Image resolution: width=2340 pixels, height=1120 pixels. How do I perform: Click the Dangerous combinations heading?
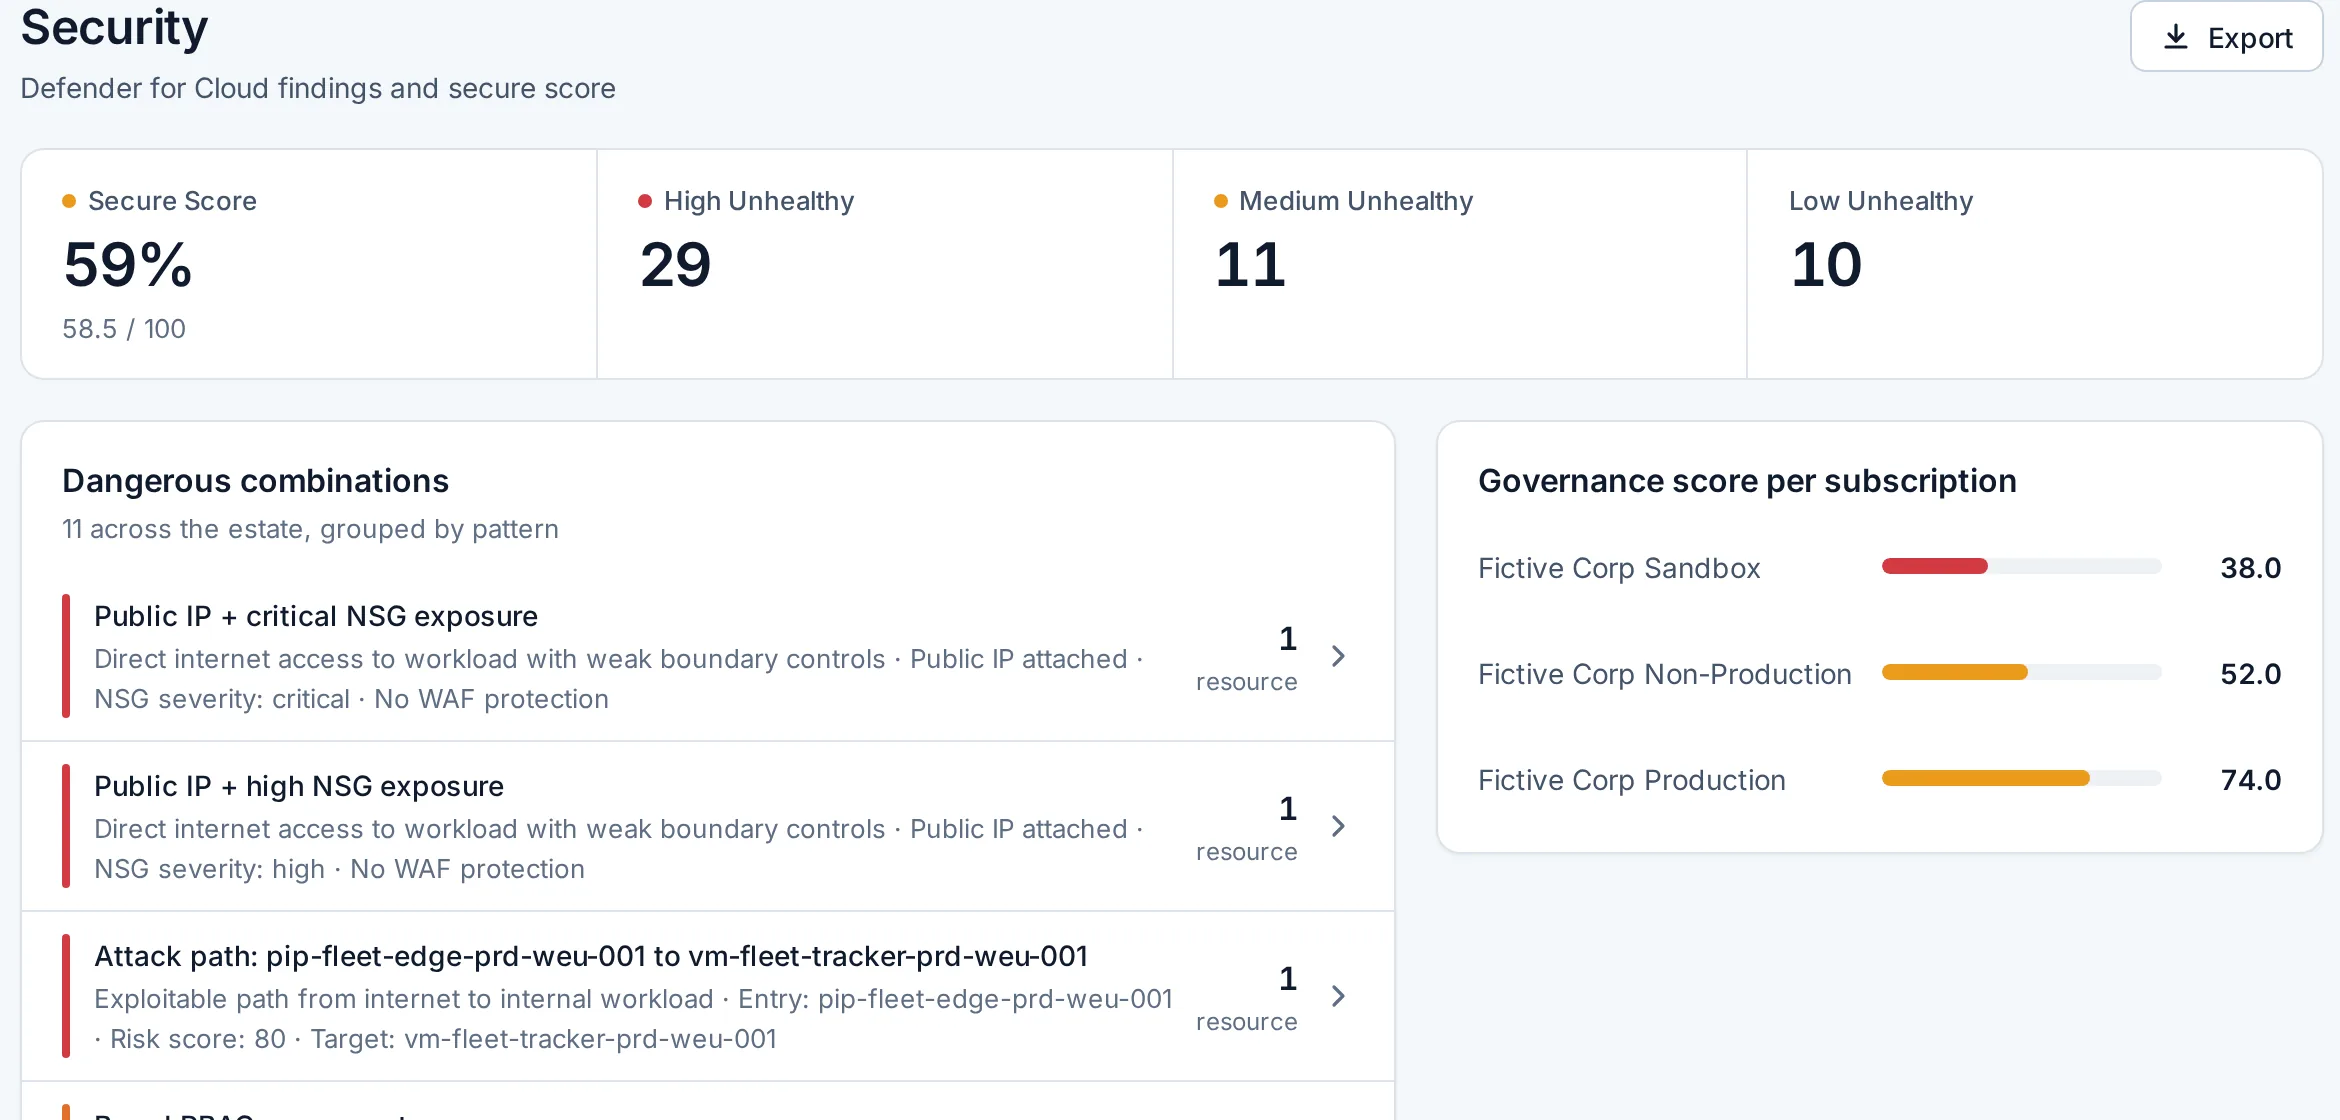[255, 481]
